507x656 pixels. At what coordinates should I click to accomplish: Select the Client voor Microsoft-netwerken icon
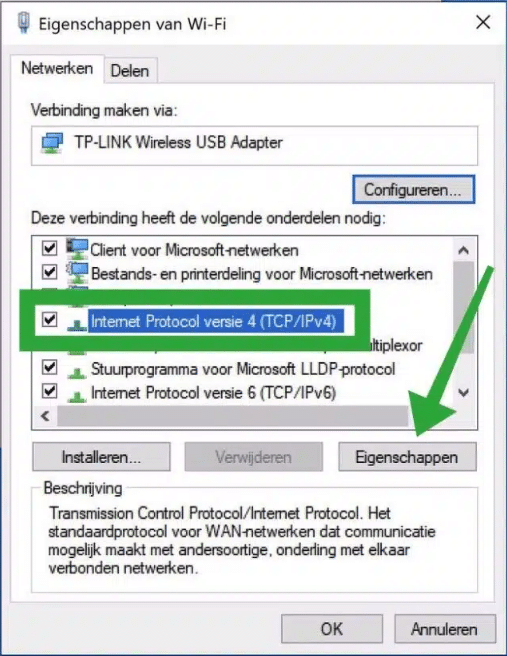(x=78, y=249)
